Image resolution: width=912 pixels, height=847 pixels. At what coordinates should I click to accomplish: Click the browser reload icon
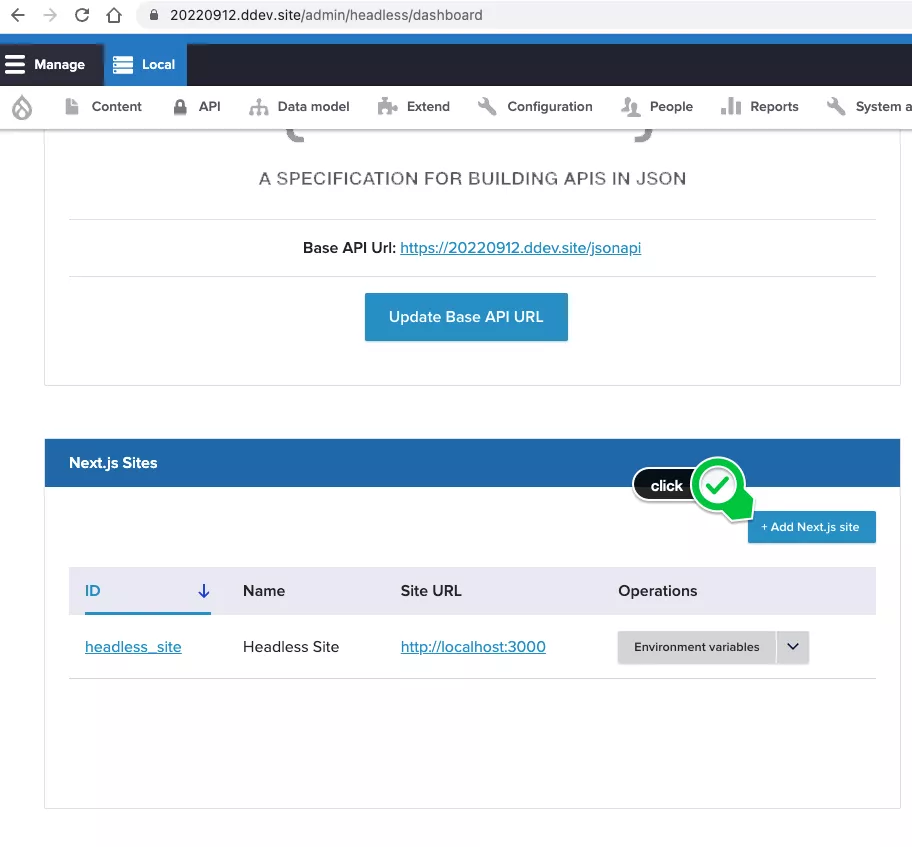82,15
